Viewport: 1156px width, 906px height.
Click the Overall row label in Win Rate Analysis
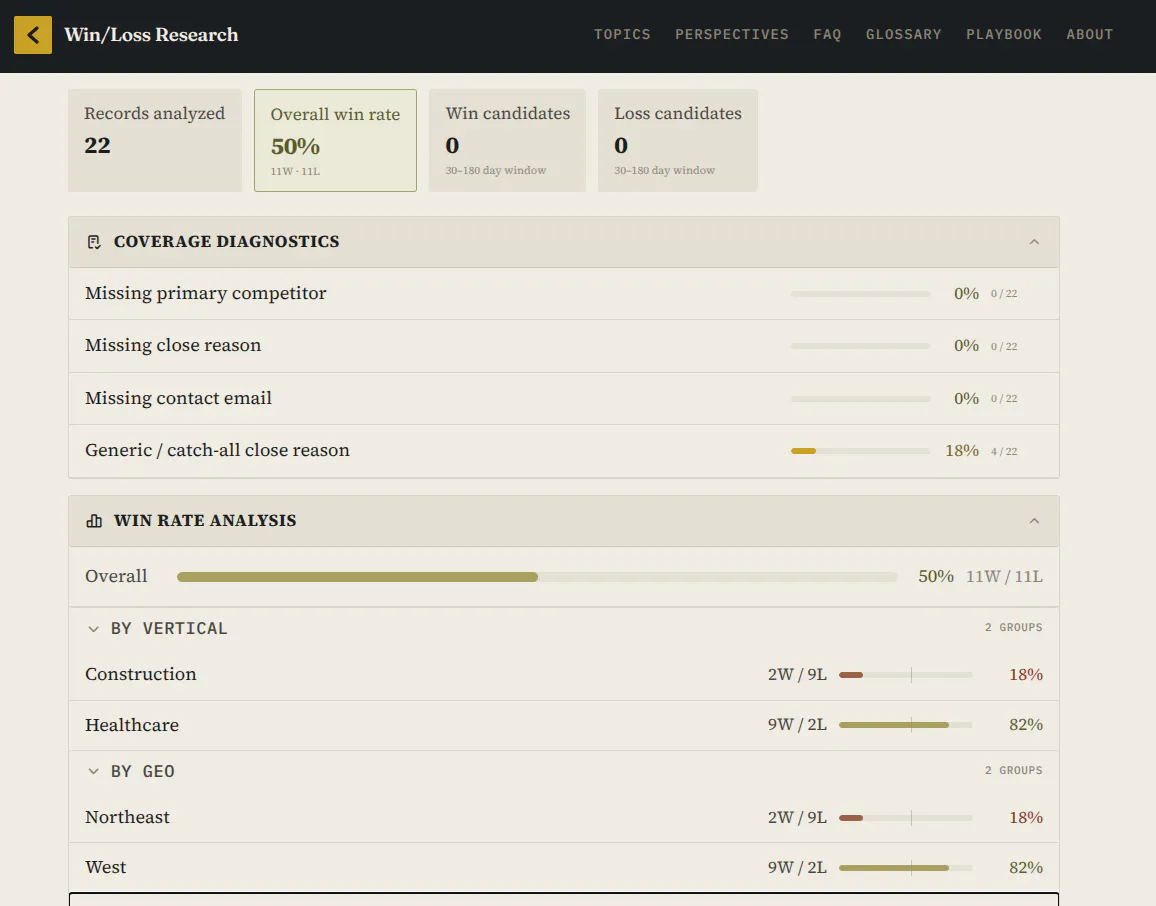[116, 576]
